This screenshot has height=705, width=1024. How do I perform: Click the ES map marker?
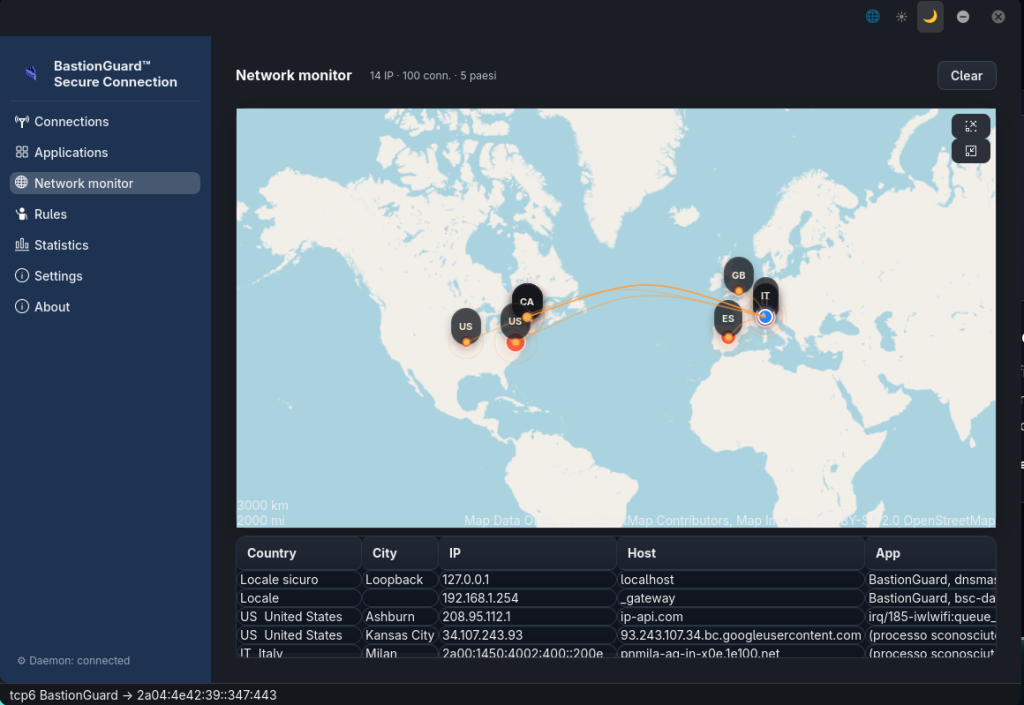728,319
